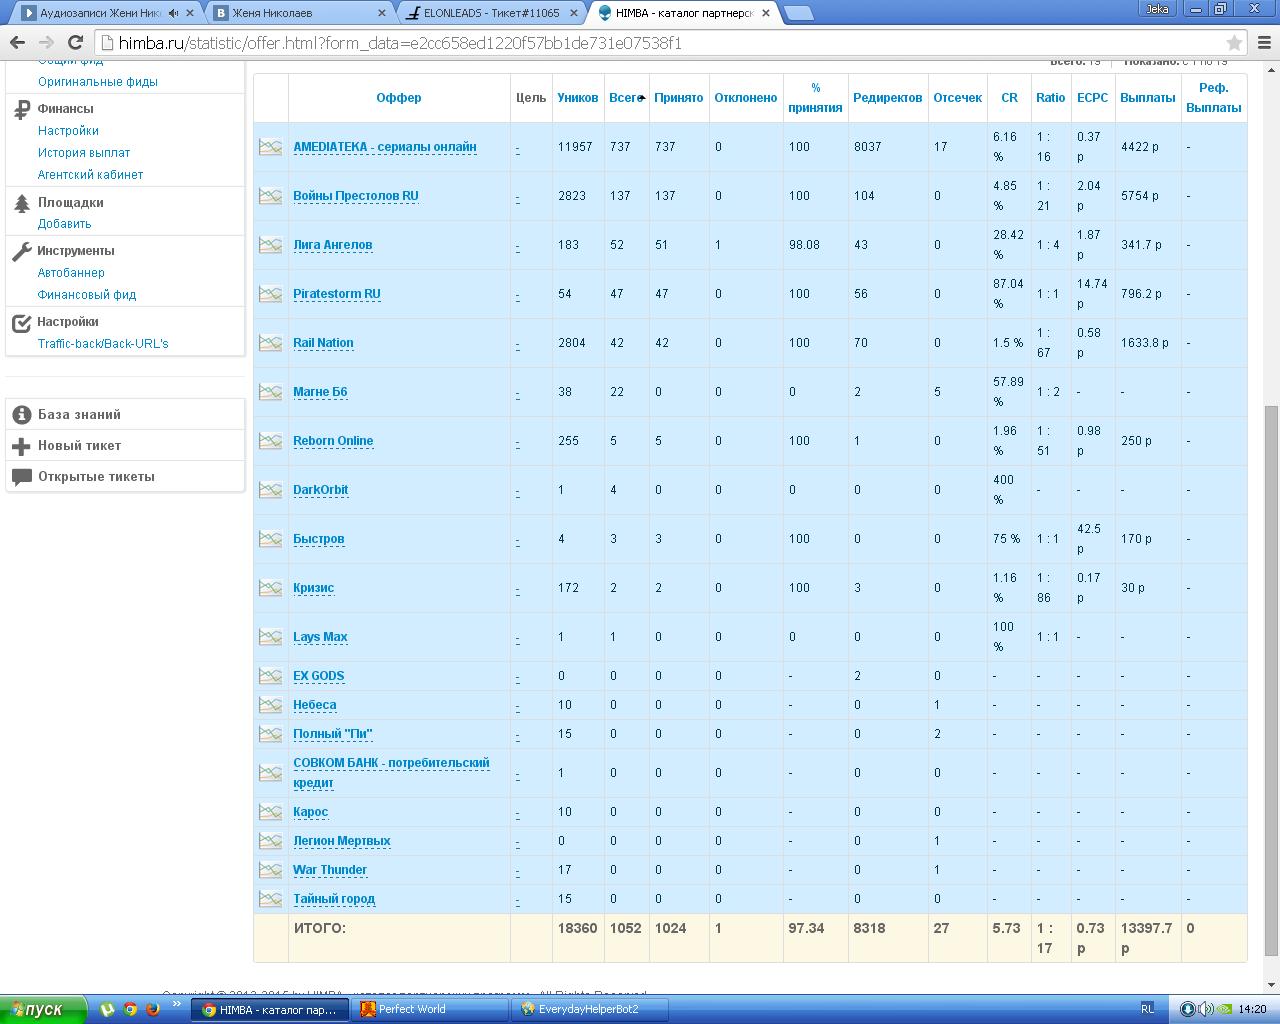Sort by the ECPC column header

coord(1093,98)
